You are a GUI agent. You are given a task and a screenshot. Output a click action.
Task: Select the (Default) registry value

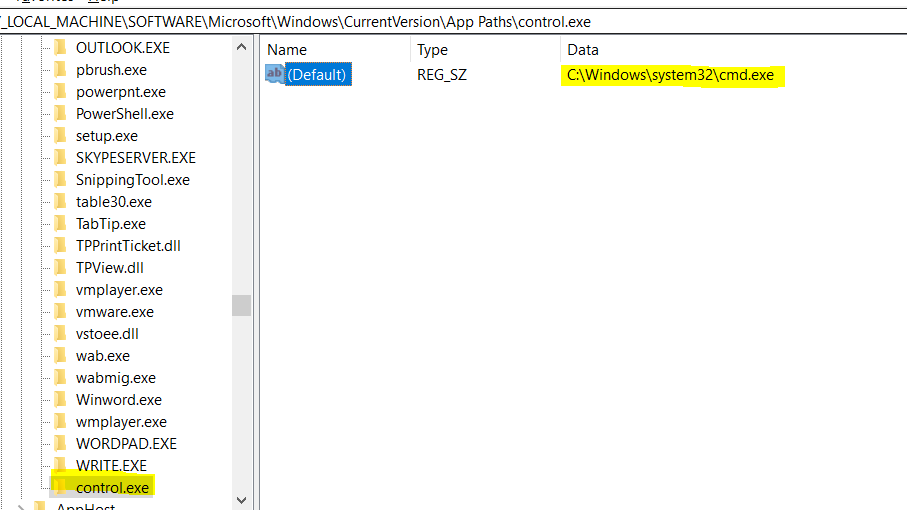(x=317, y=75)
